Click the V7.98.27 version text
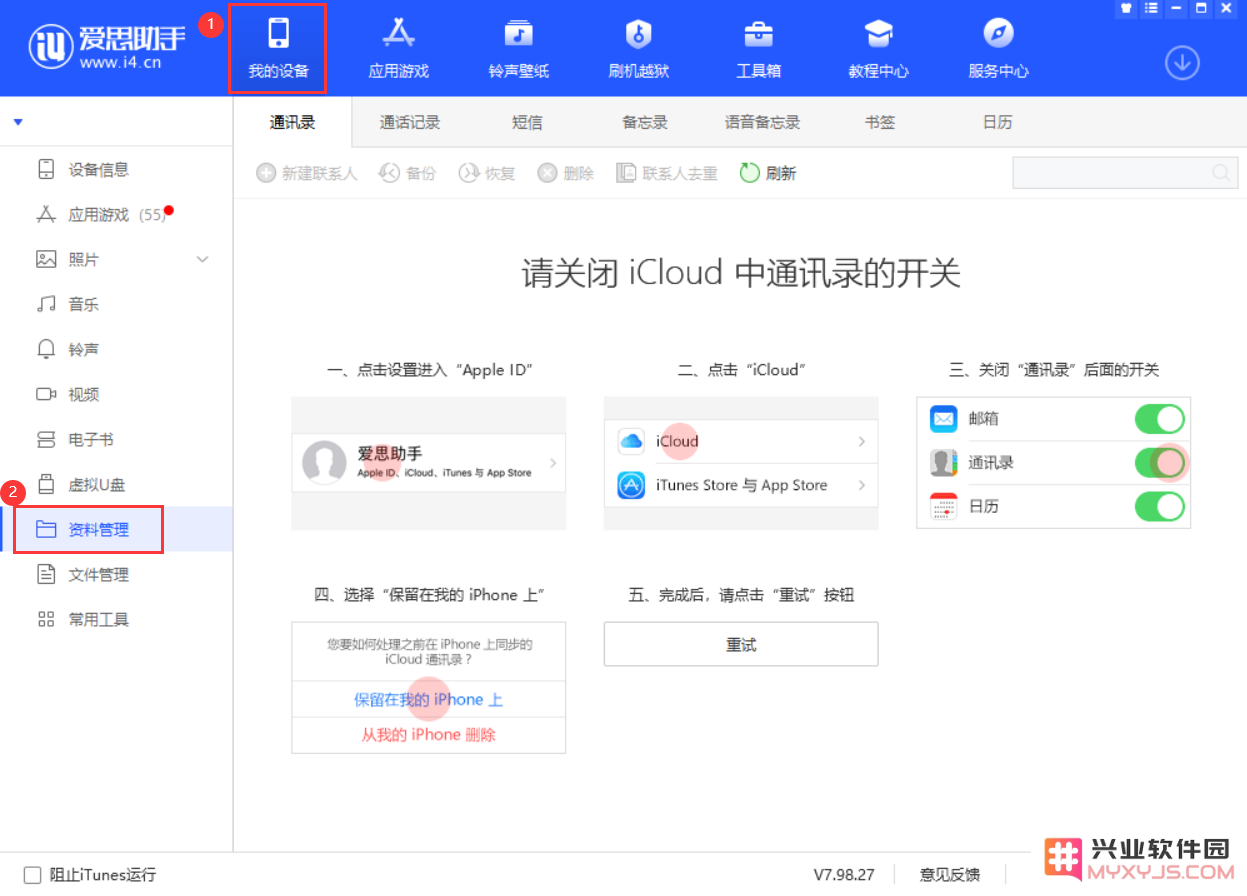The height and width of the screenshot is (896, 1247). [x=844, y=875]
